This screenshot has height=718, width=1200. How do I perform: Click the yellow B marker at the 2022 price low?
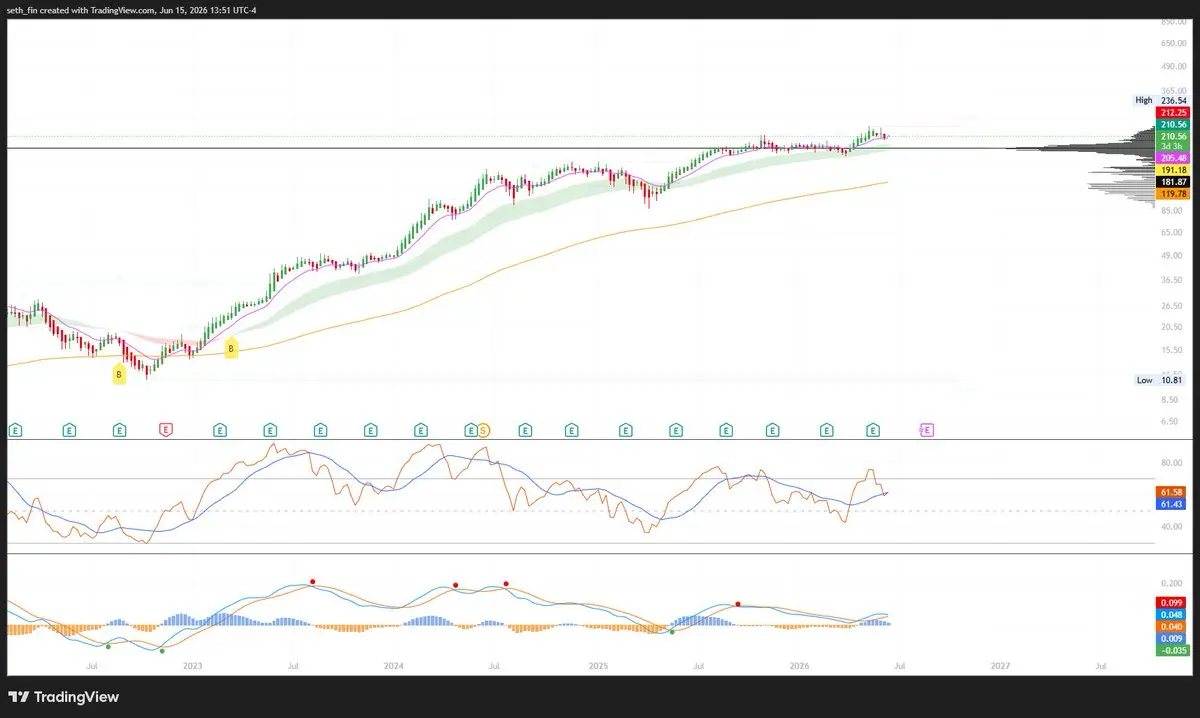point(119,375)
